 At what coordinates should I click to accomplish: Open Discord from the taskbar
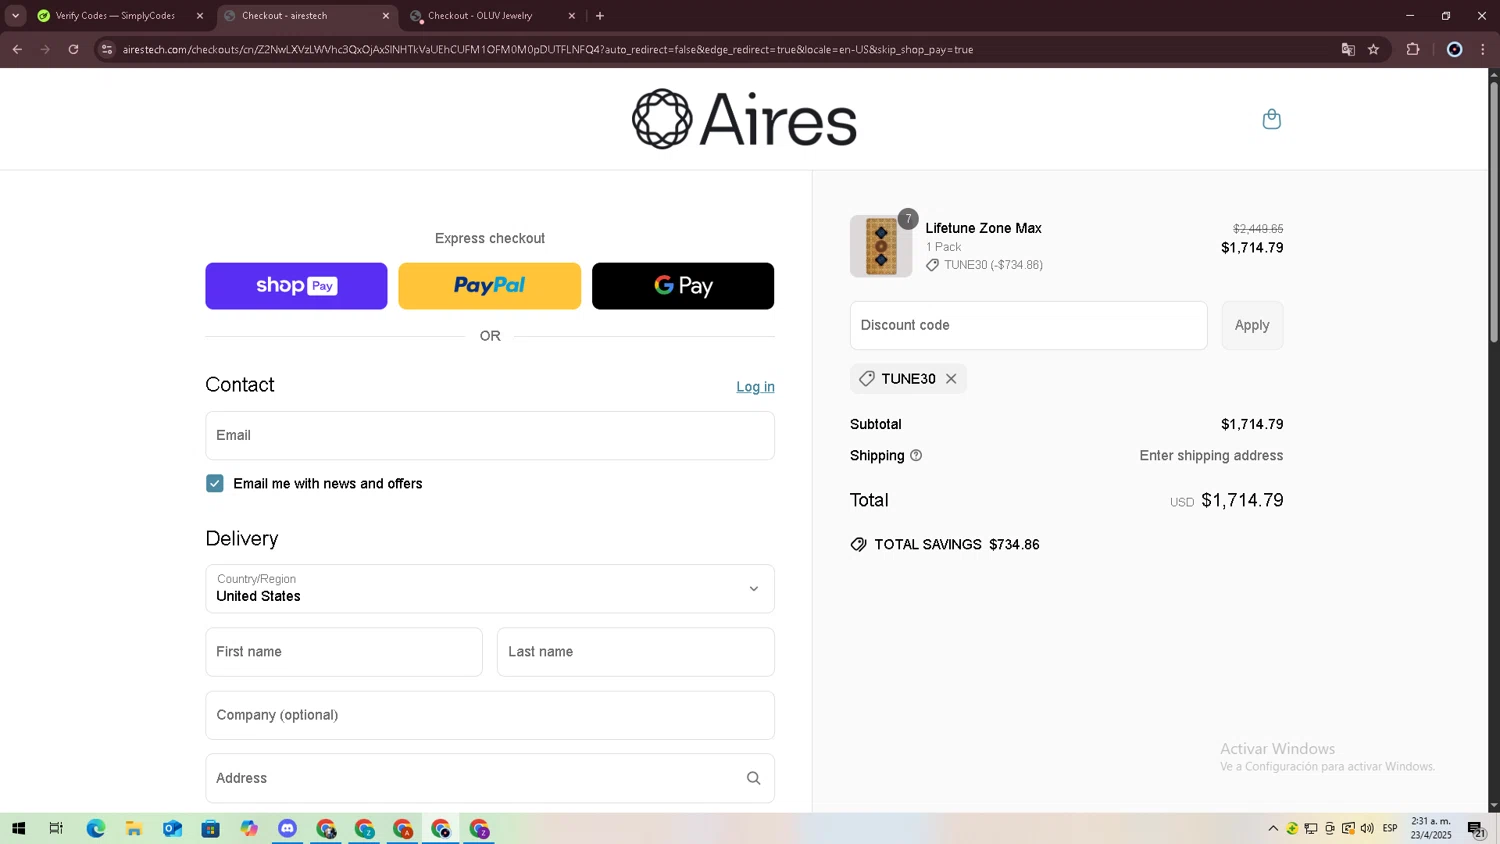(287, 829)
